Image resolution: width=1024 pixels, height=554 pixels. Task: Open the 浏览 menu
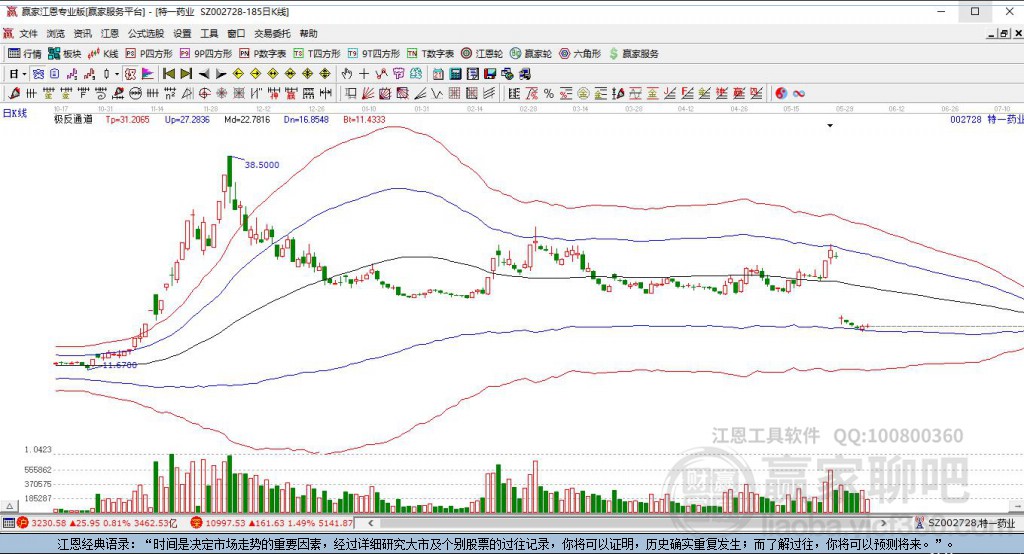[x=56, y=33]
